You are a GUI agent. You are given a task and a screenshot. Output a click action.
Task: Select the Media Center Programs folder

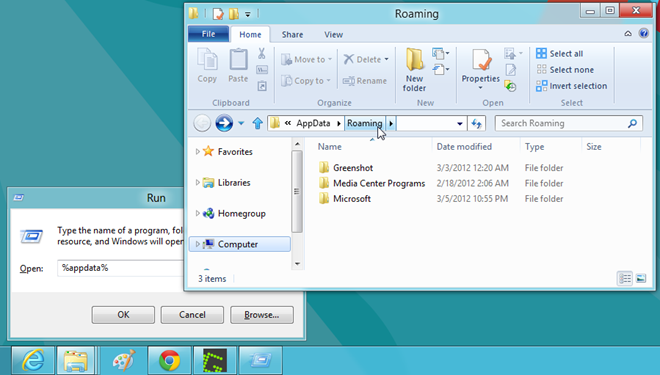(379, 184)
